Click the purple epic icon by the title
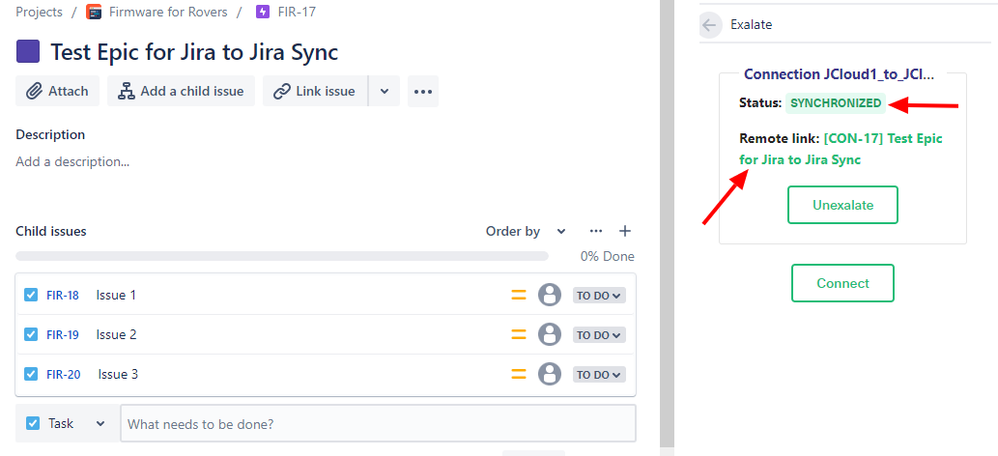The width and height of the screenshot is (998, 456). click(28, 52)
